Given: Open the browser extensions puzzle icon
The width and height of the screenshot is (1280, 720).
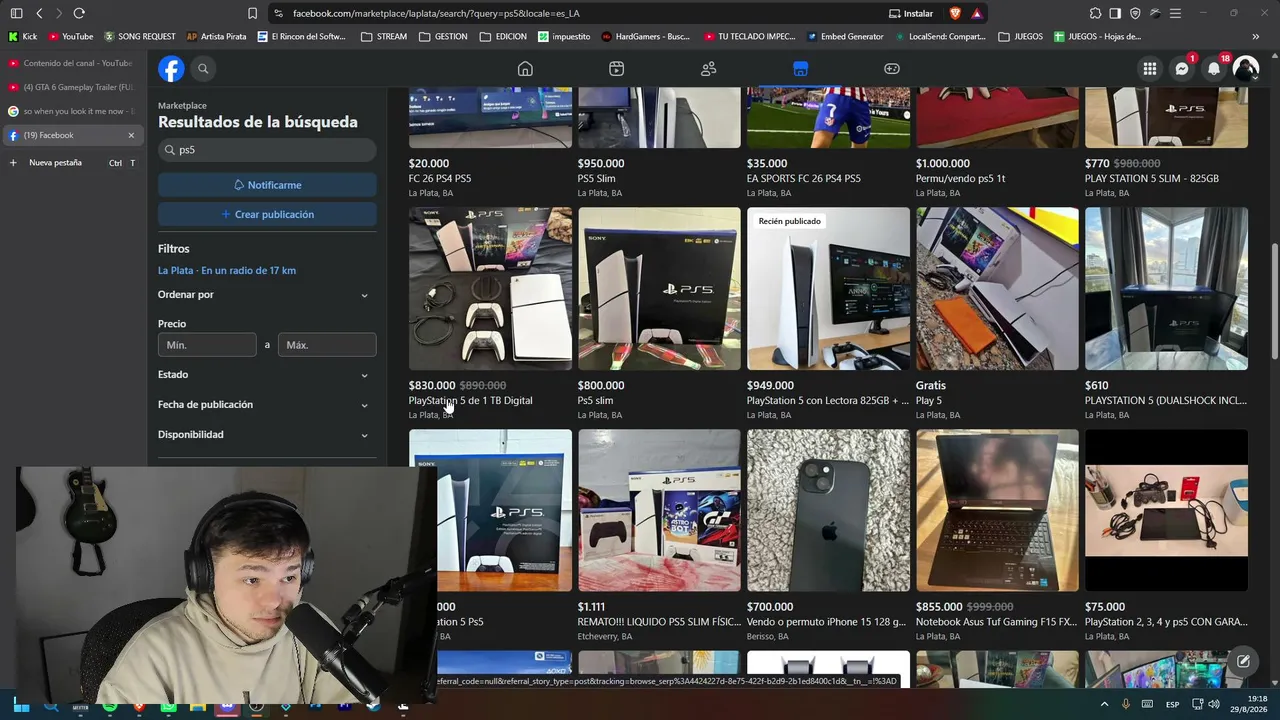Looking at the screenshot, I should tap(1096, 13).
